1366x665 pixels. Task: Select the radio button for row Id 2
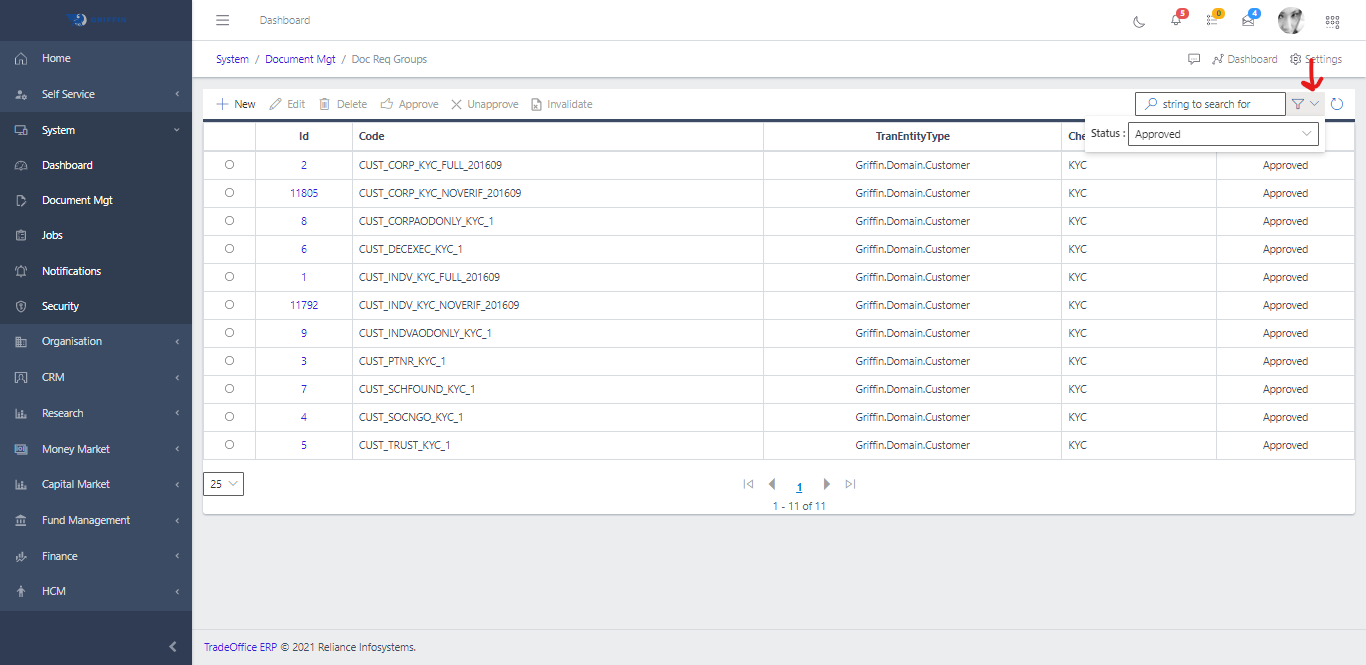229,164
